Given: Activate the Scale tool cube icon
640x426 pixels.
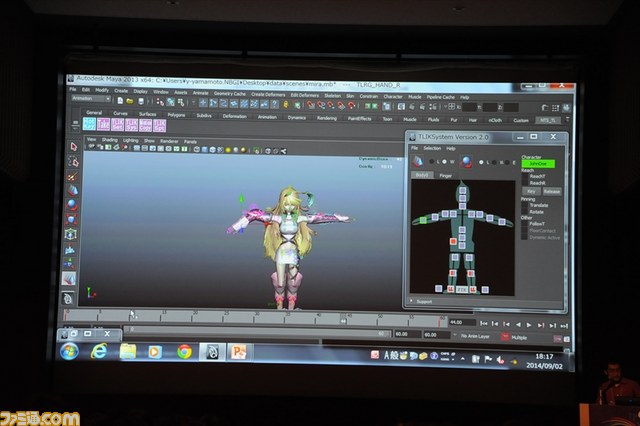Looking at the screenshot, I should click(71, 219).
